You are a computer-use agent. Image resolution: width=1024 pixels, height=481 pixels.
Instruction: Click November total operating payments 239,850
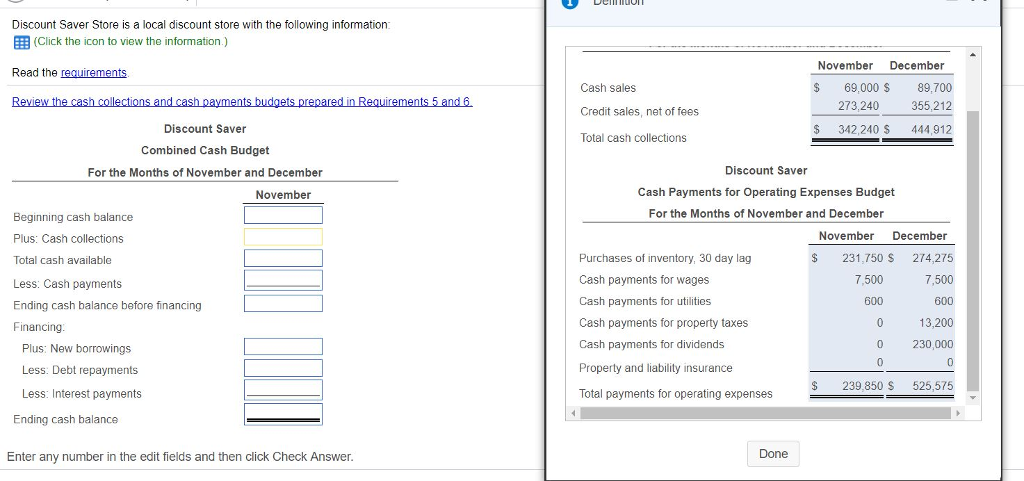point(863,386)
